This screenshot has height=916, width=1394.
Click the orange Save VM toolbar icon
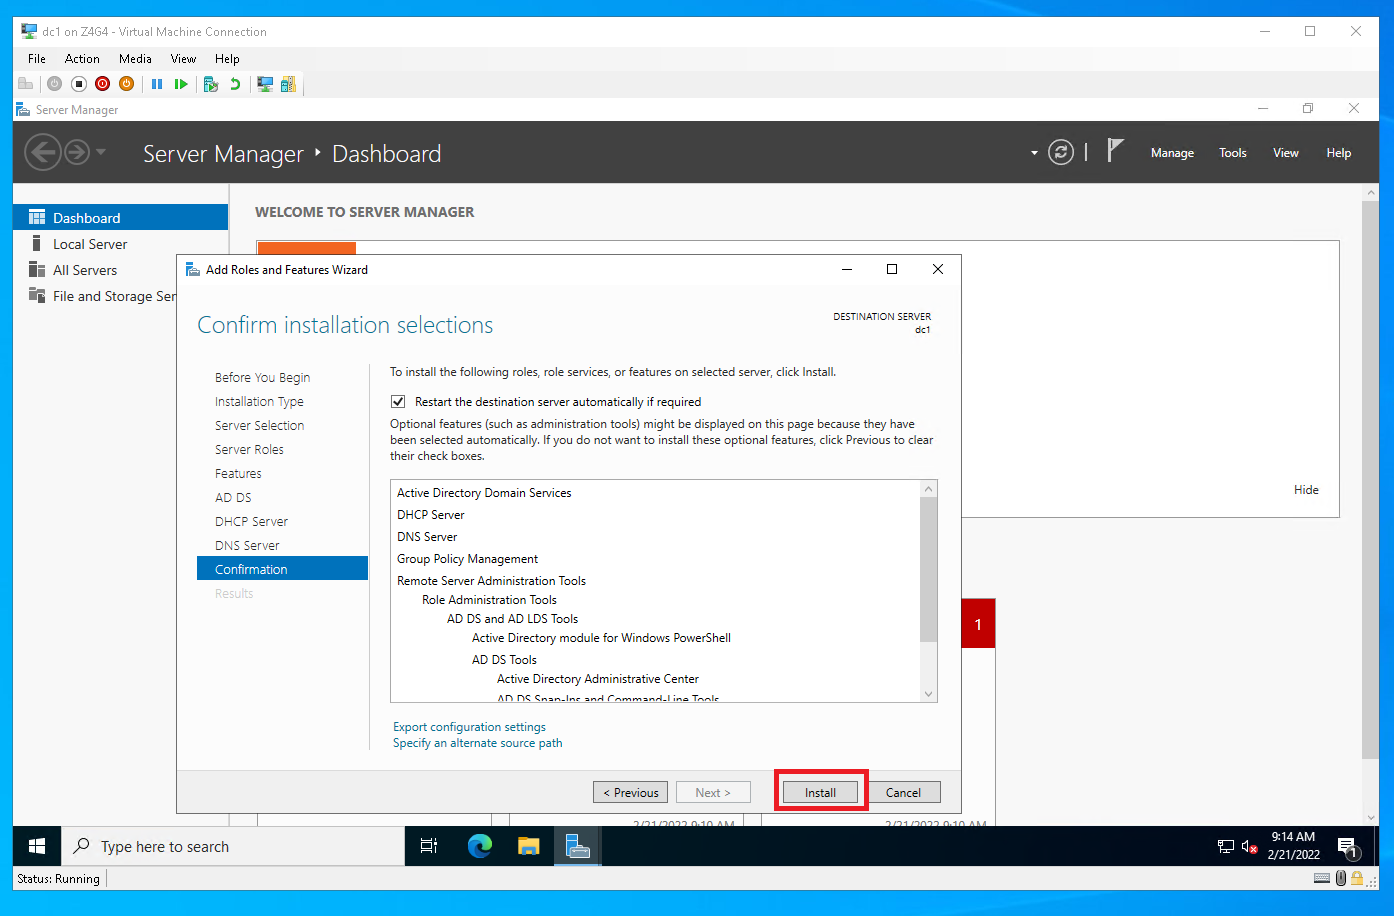point(126,84)
